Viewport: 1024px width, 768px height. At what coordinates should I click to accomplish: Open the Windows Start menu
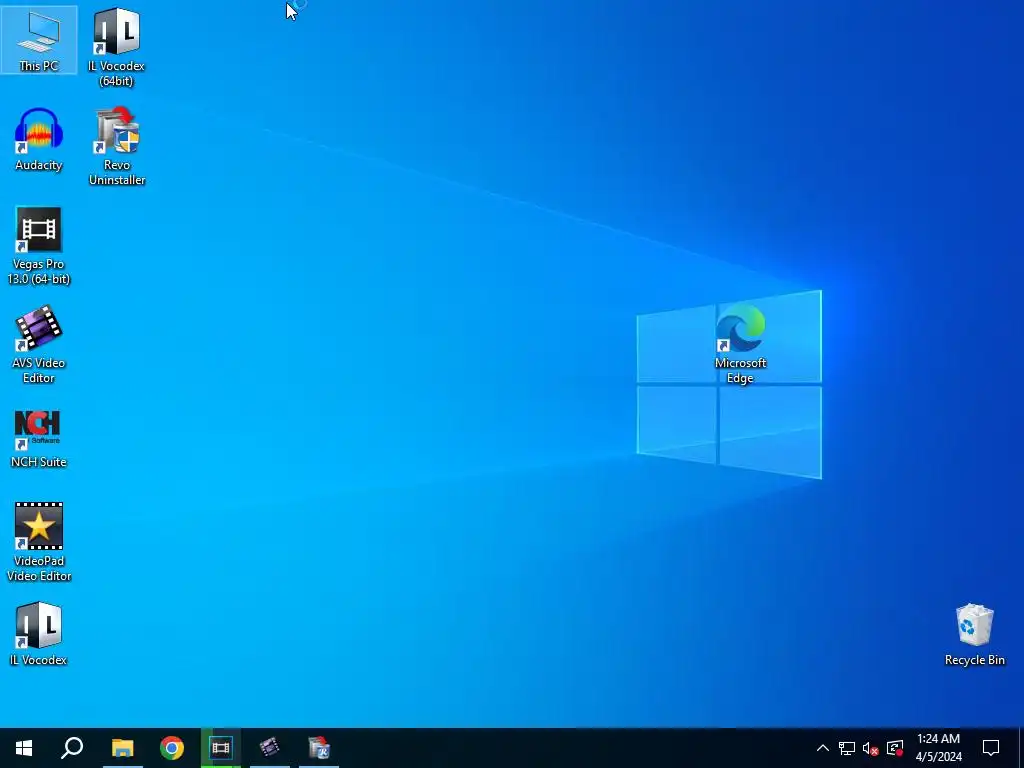pyautogui.click(x=24, y=748)
